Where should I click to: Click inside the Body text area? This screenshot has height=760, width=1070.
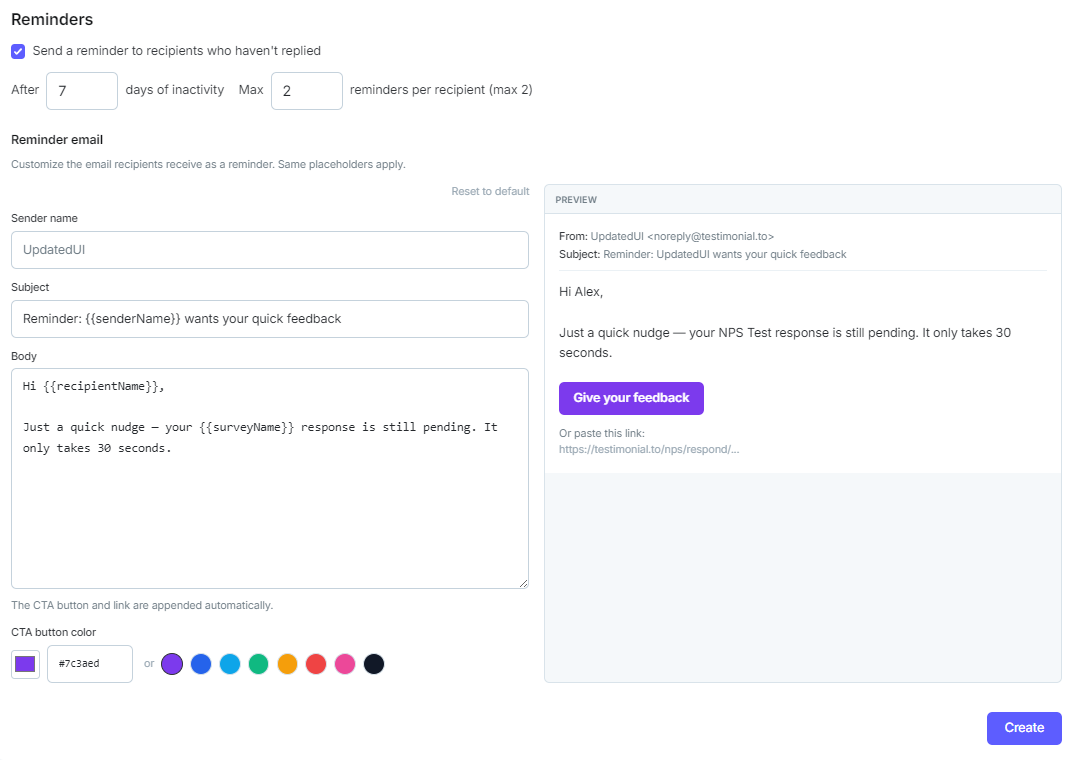[270, 478]
